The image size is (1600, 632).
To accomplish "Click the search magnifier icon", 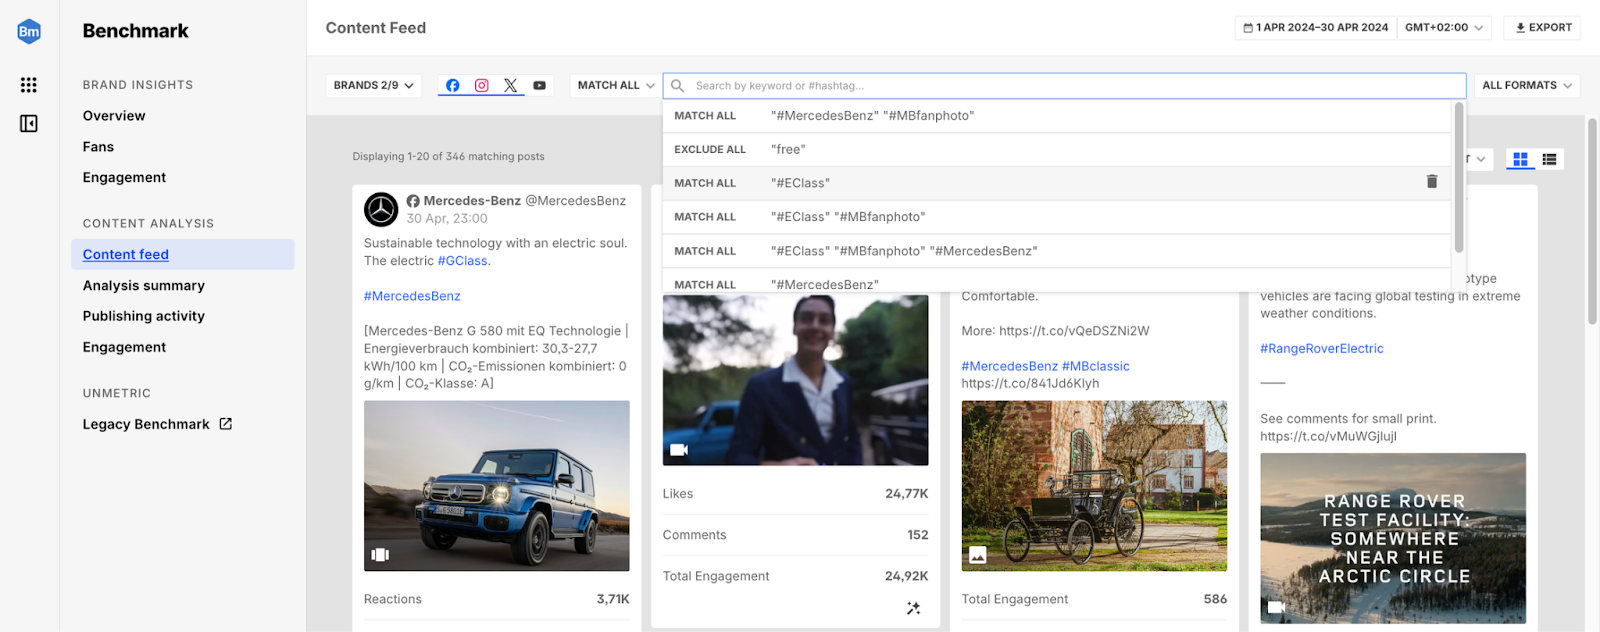I will [x=678, y=86].
